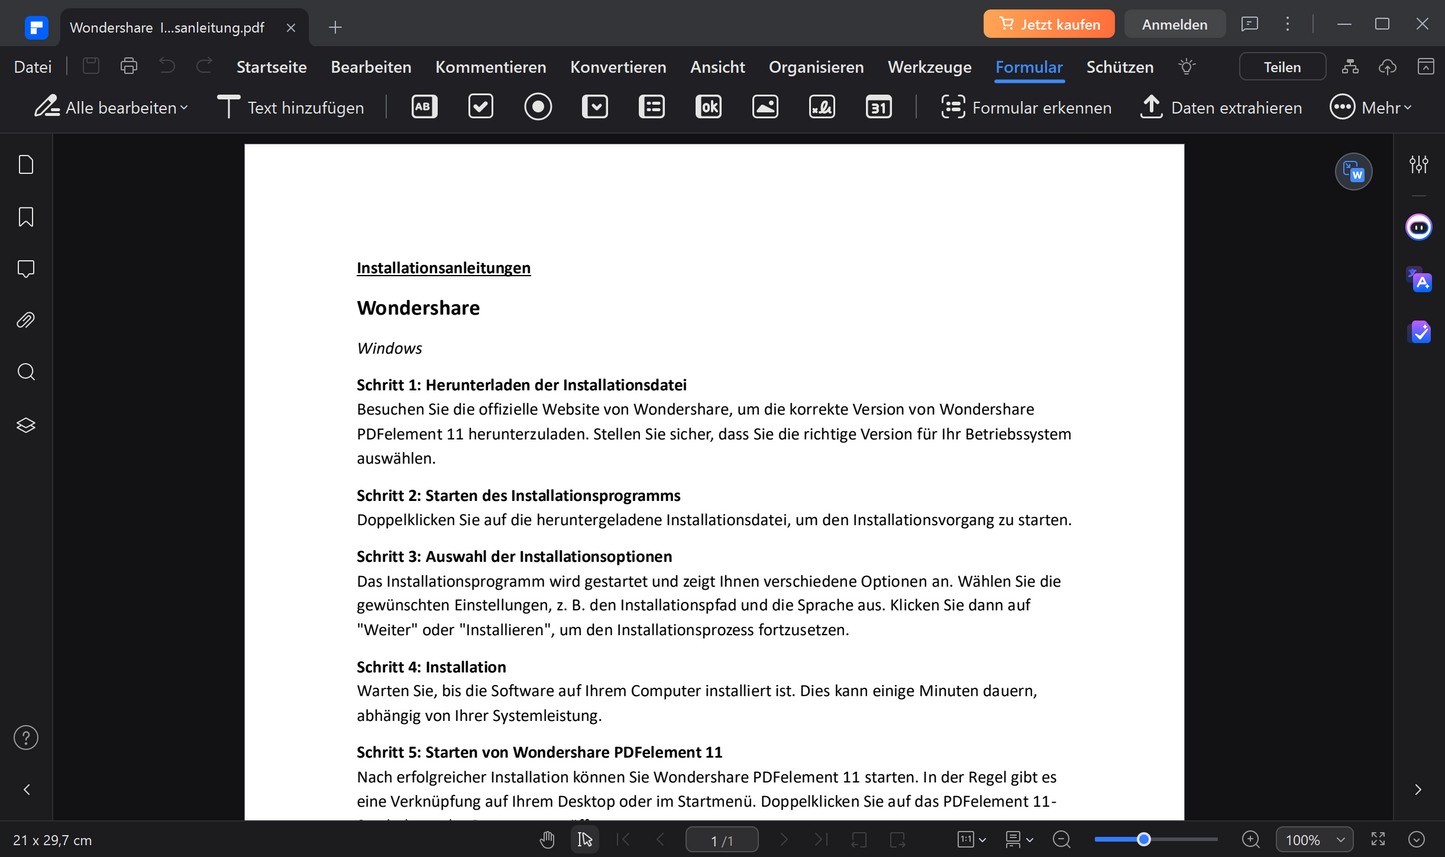
Task: Open the page thumbnails panel
Action: pyautogui.click(x=25, y=164)
